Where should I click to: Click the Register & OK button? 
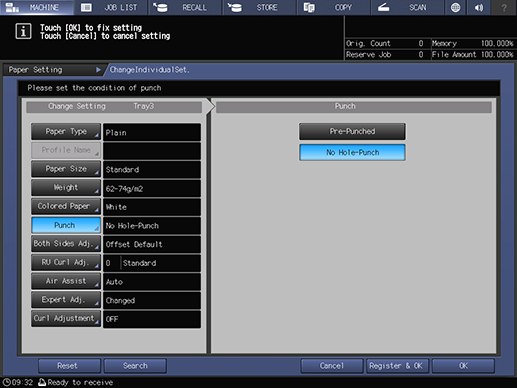click(x=397, y=366)
